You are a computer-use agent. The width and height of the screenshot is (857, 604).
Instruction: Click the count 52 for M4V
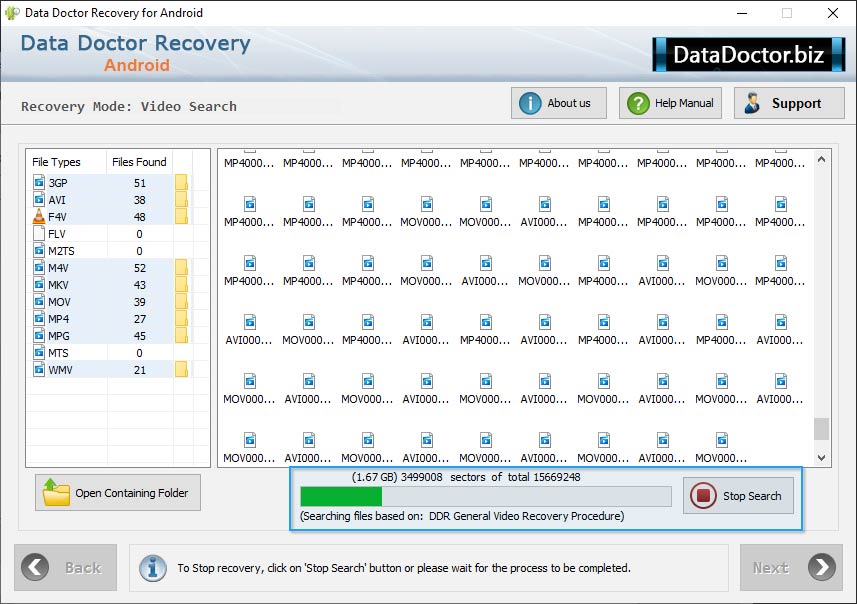(x=140, y=268)
